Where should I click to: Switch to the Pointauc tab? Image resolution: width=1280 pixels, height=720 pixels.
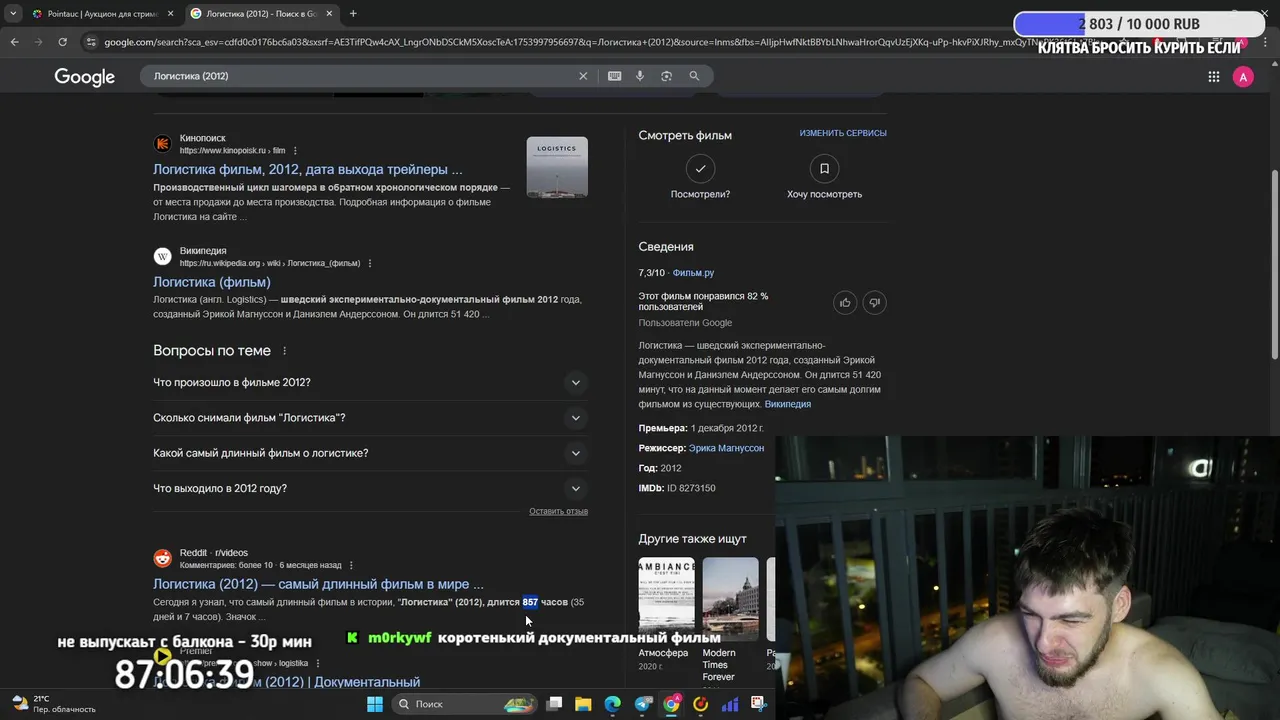click(100, 13)
